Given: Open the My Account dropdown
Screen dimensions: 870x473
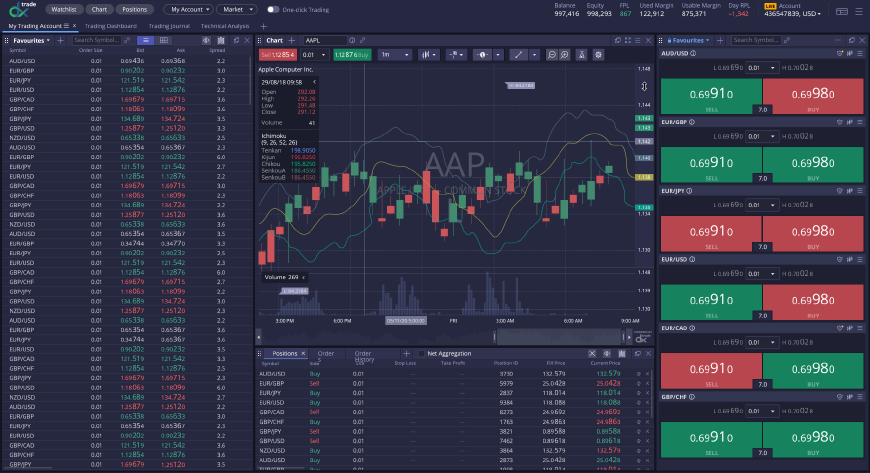Looking at the screenshot, I should point(189,9).
